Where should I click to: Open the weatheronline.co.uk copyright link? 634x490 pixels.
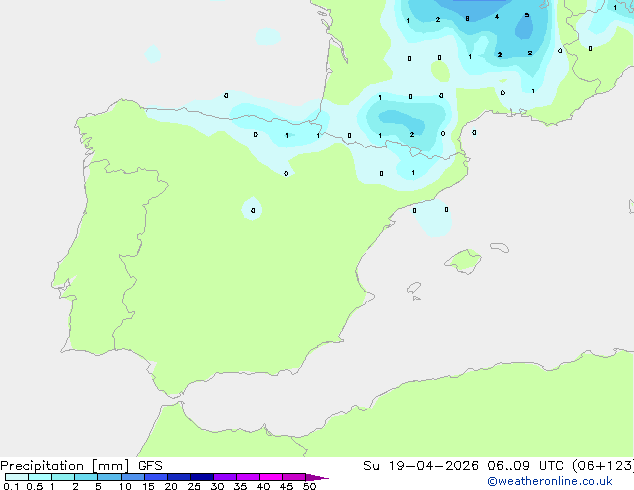(550, 481)
